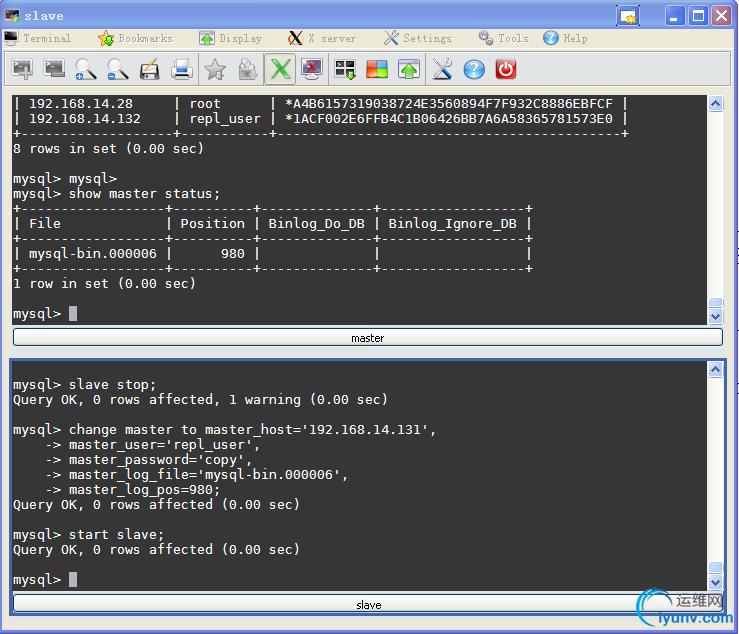Open a new terminal tab icon

[x=22, y=69]
